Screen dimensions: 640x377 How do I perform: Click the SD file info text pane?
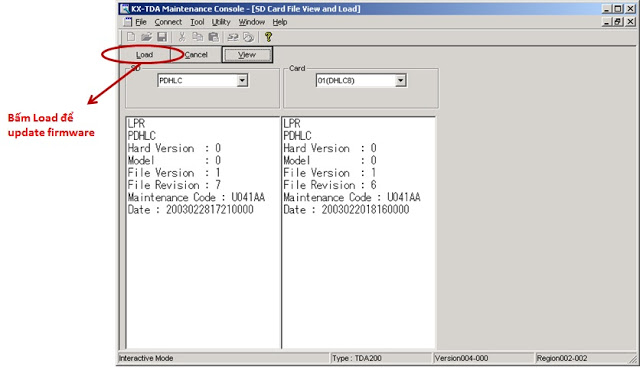(203, 233)
